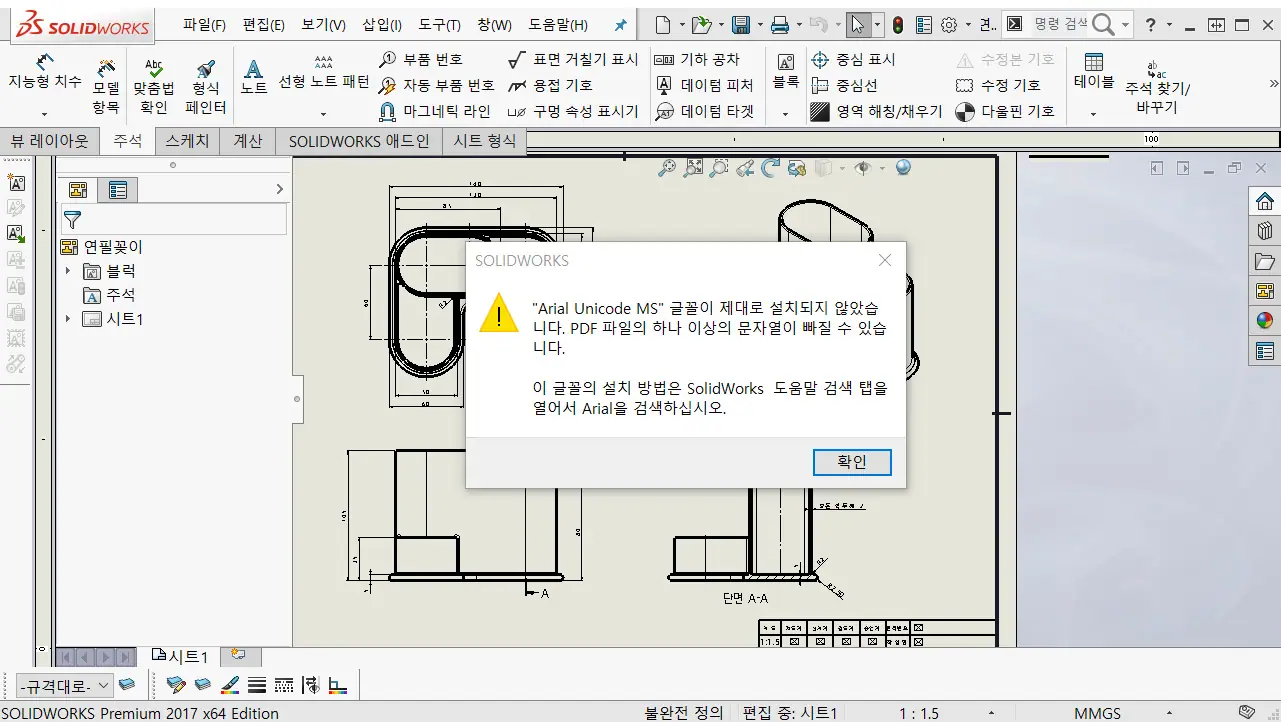The width and height of the screenshot is (1281, 722).
Task: Open the Save icon dropdown arrow
Action: (x=759, y=25)
